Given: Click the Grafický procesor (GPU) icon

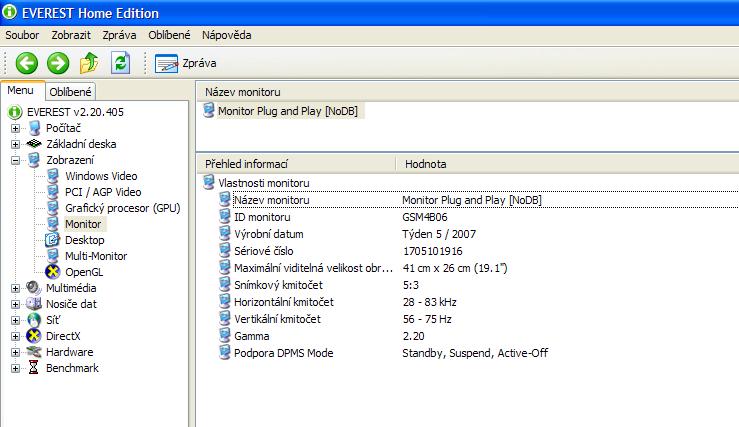Looking at the screenshot, I should pos(53,208).
